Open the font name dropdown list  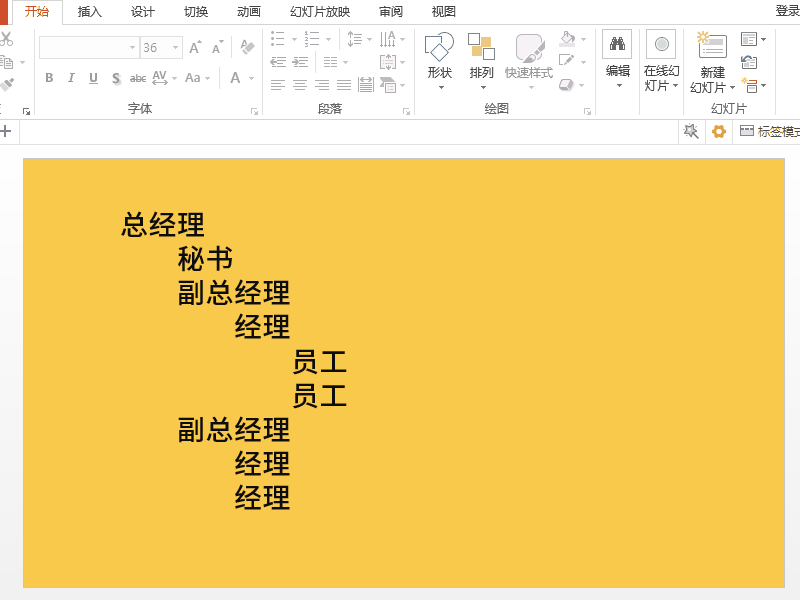132,48
